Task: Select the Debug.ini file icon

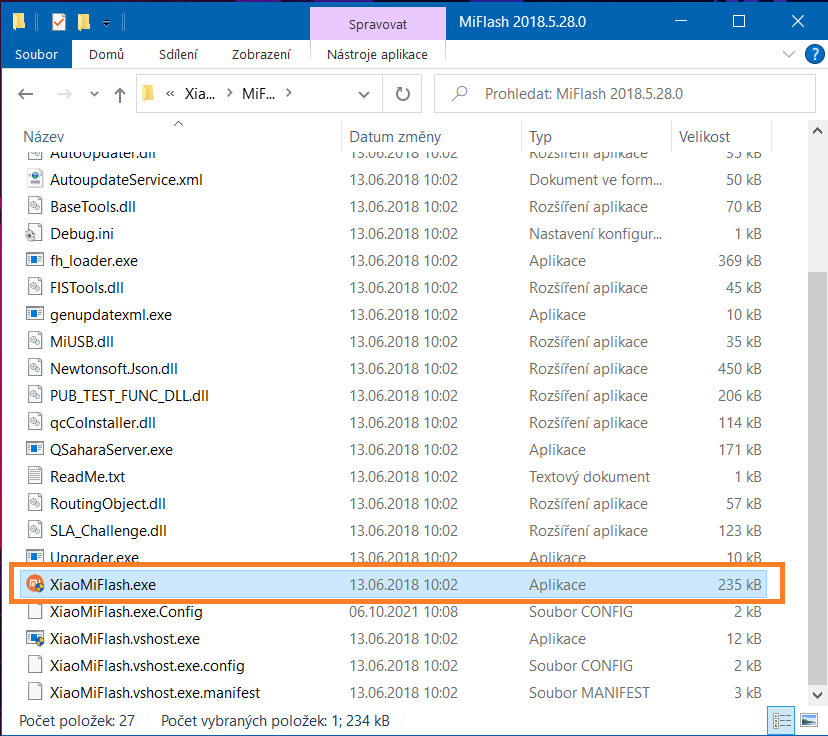Action: click(33, 233)
